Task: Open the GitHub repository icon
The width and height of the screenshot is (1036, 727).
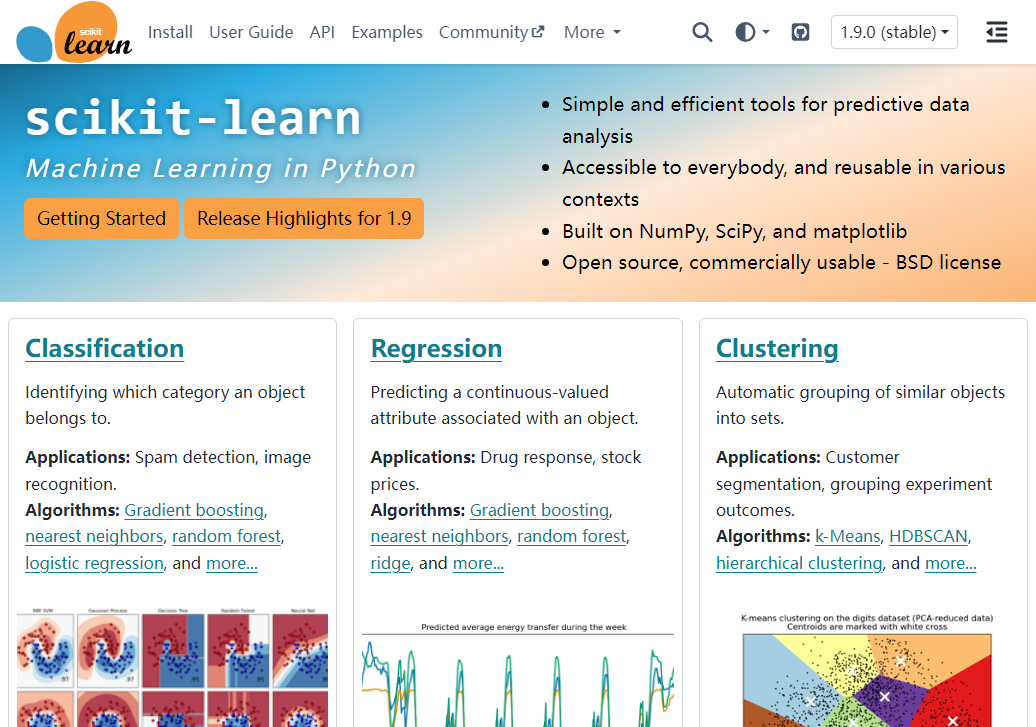Action: pyautogui.click(x=800, y=32)
